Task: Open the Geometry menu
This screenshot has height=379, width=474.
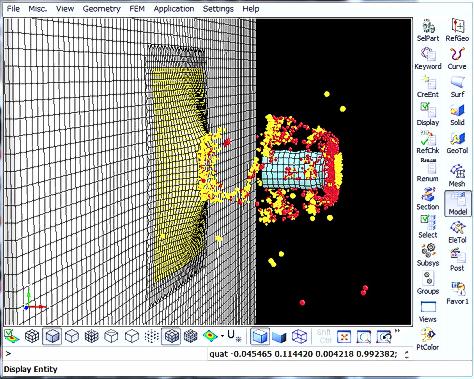Action: click(x=101, y=9)
